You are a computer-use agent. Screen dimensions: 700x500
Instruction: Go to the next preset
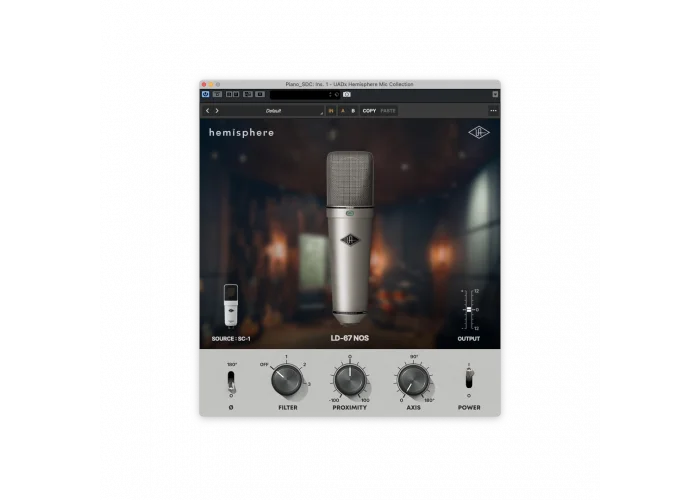217,111
